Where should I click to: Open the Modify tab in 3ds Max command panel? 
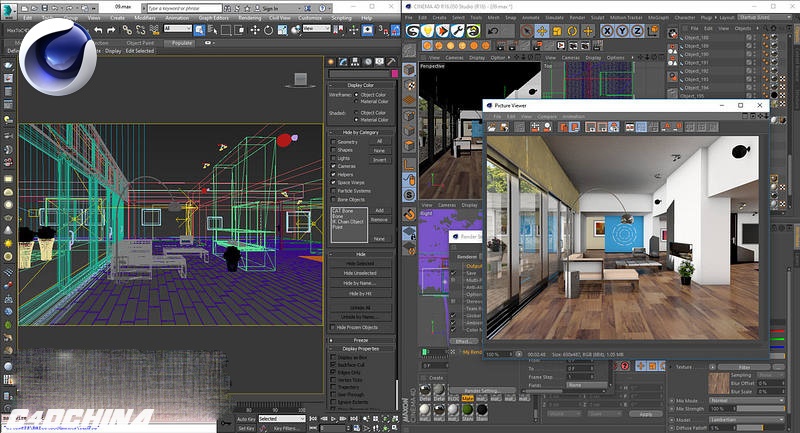pyautogui.click(x=343, y=62)
